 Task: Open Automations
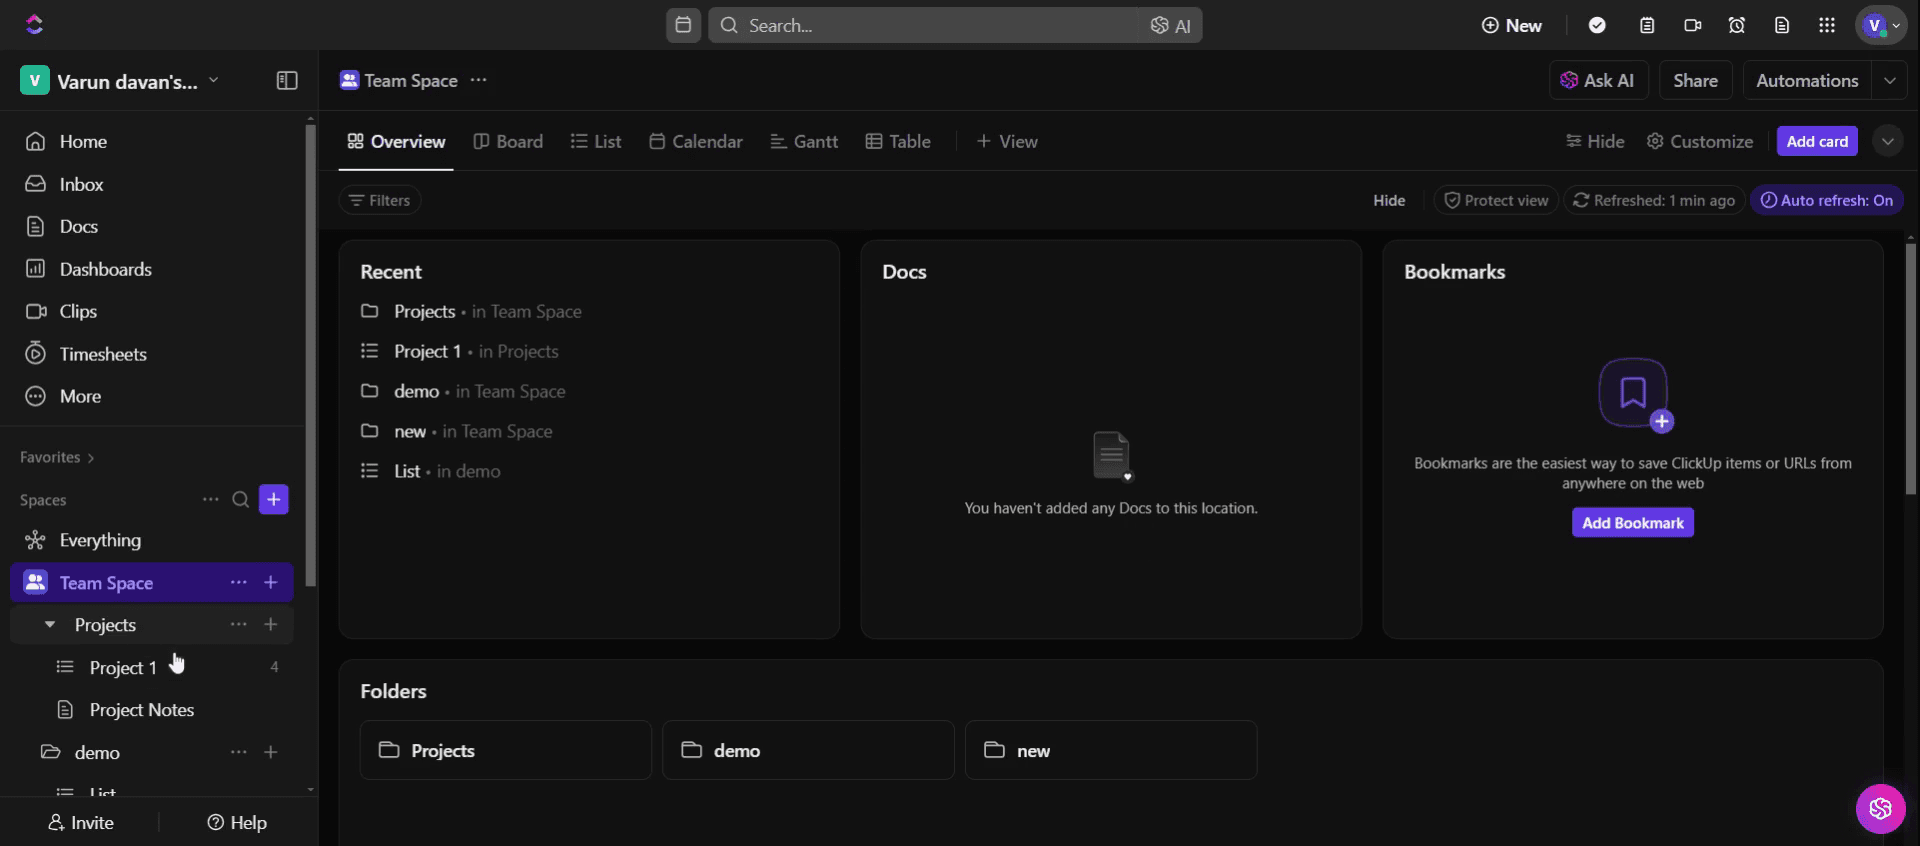1807,80
